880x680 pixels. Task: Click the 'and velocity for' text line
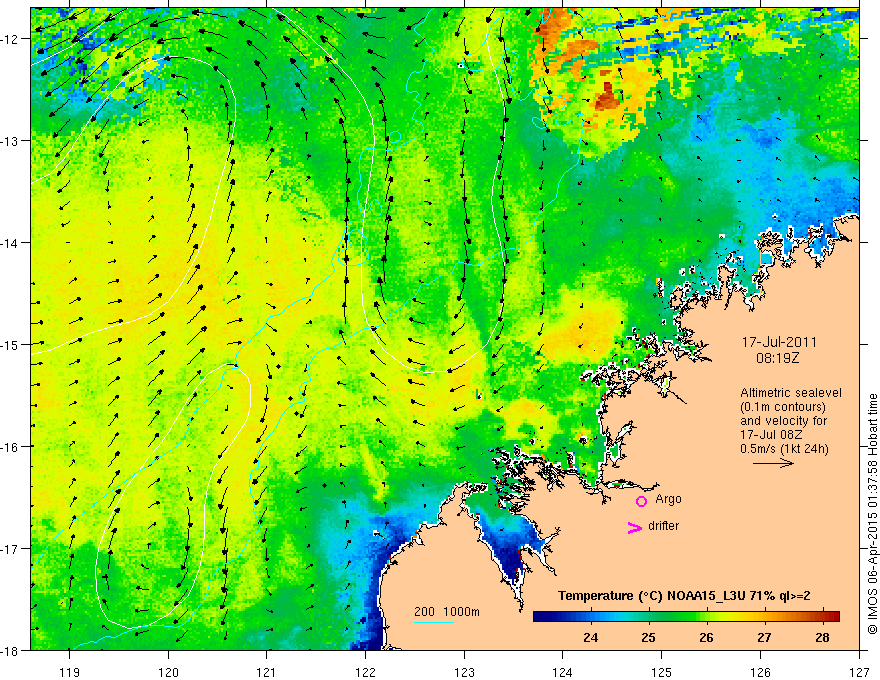coord(783,421)
